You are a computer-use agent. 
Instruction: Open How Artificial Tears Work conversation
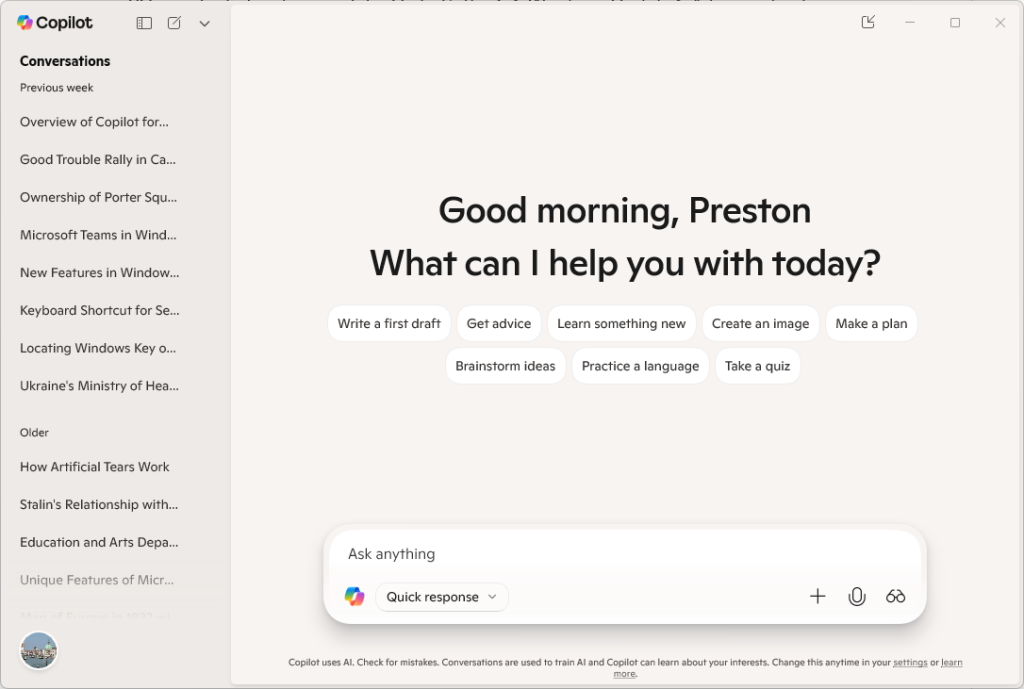95,467
